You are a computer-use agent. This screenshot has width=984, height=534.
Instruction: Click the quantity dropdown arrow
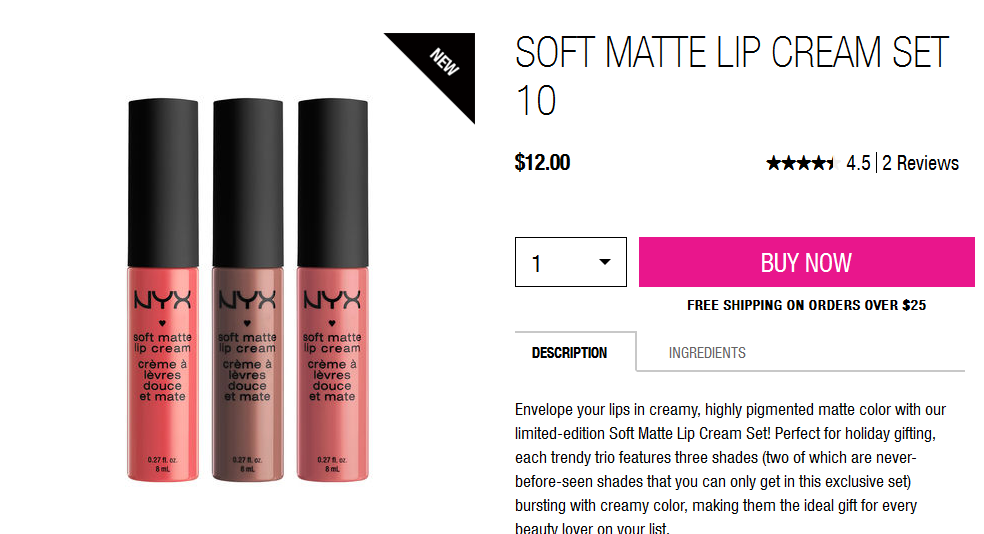click(x=604, y=262)
